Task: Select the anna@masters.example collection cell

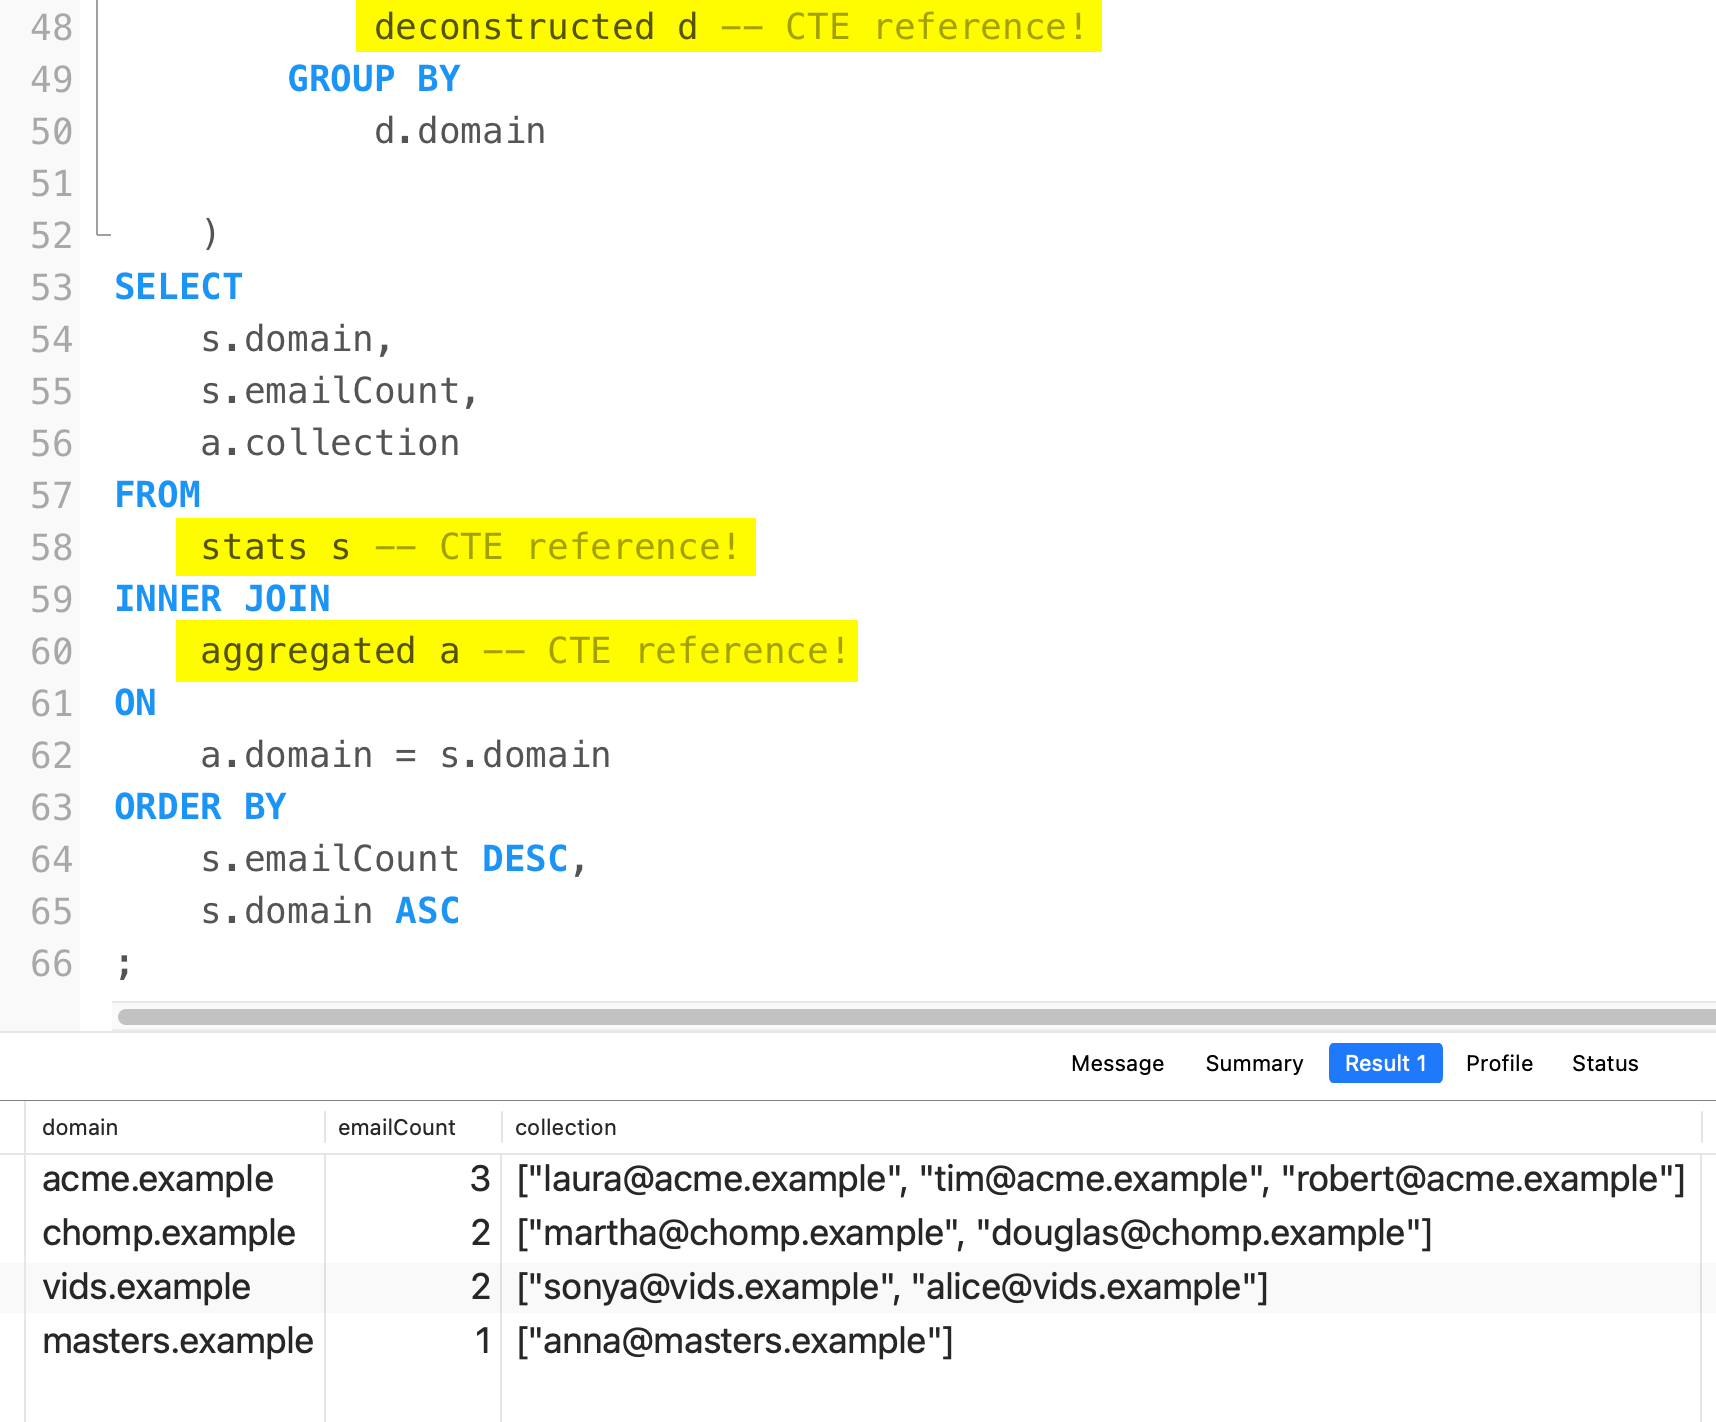Action: [x=735, y=1341]
